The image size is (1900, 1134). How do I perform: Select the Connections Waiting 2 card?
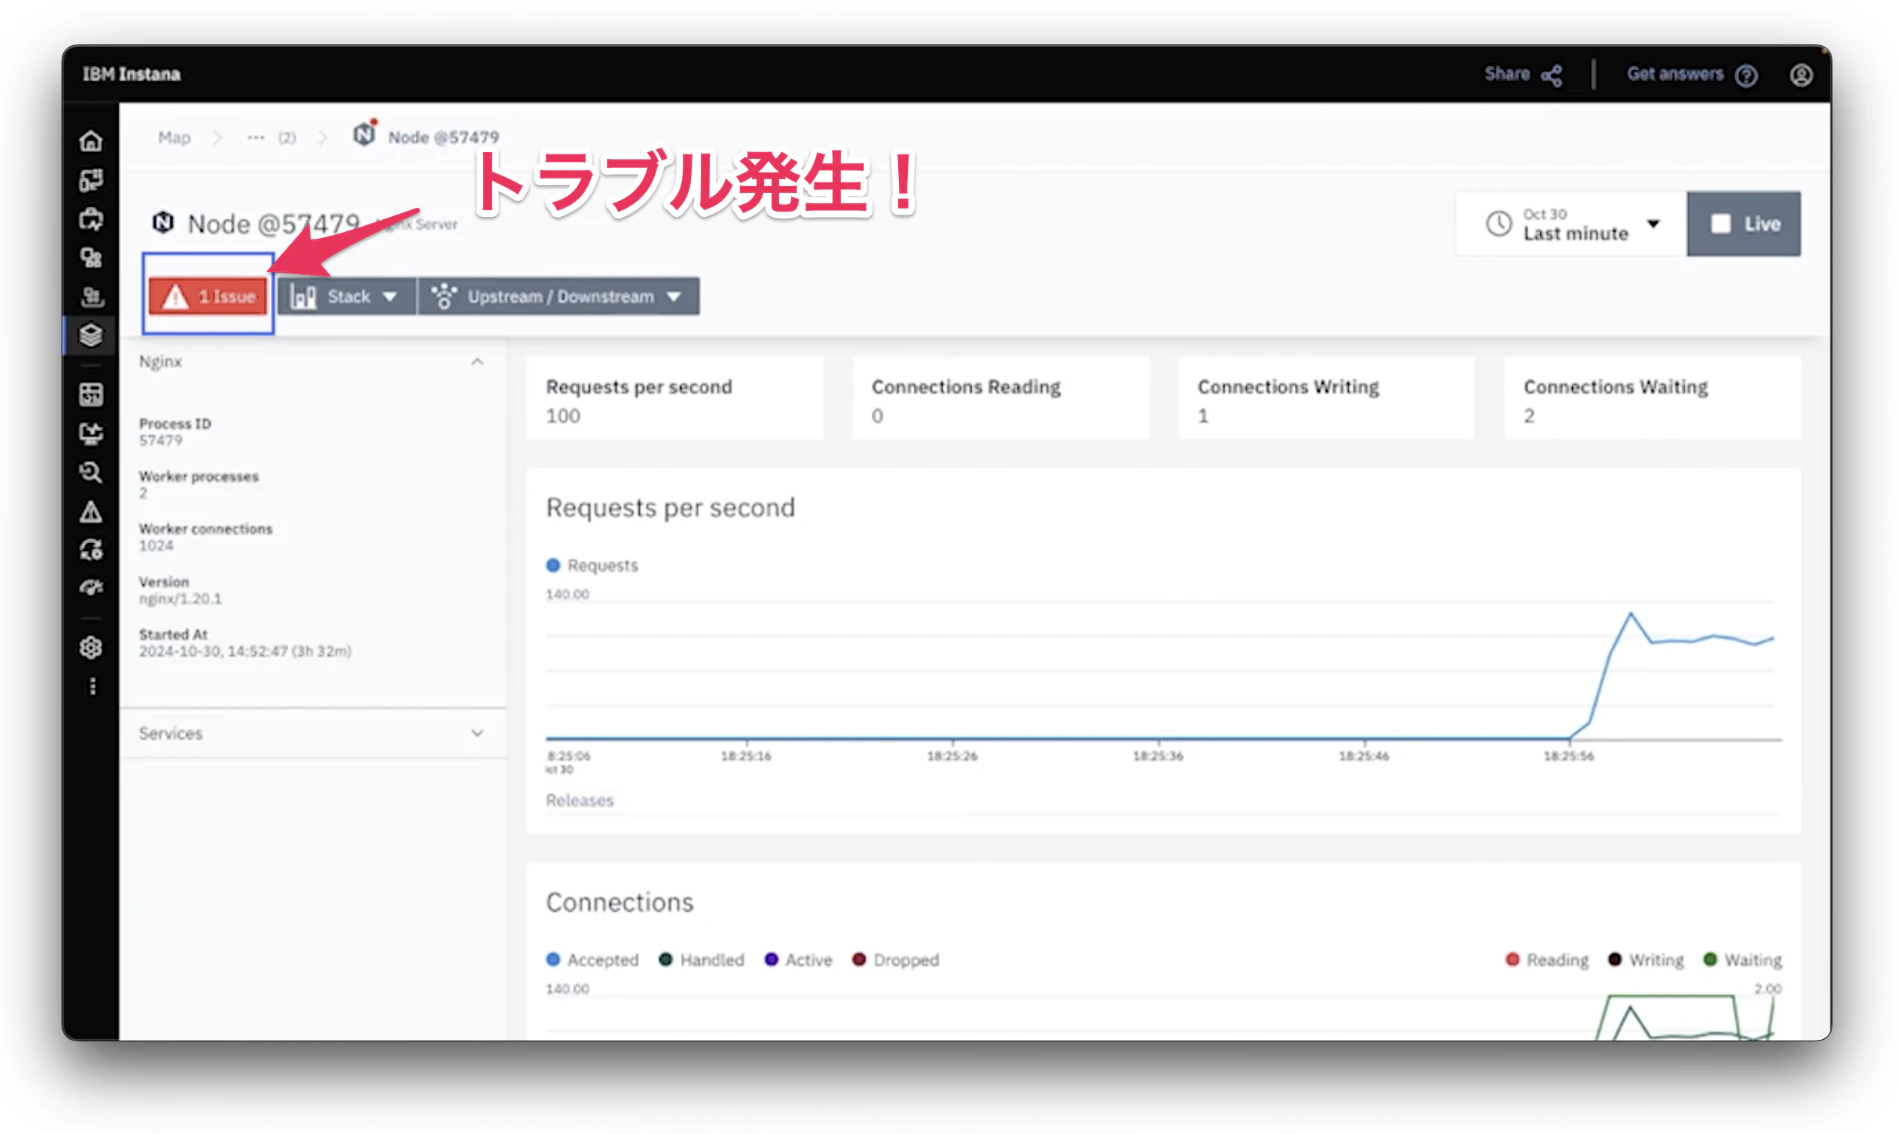click(1652, 398)
